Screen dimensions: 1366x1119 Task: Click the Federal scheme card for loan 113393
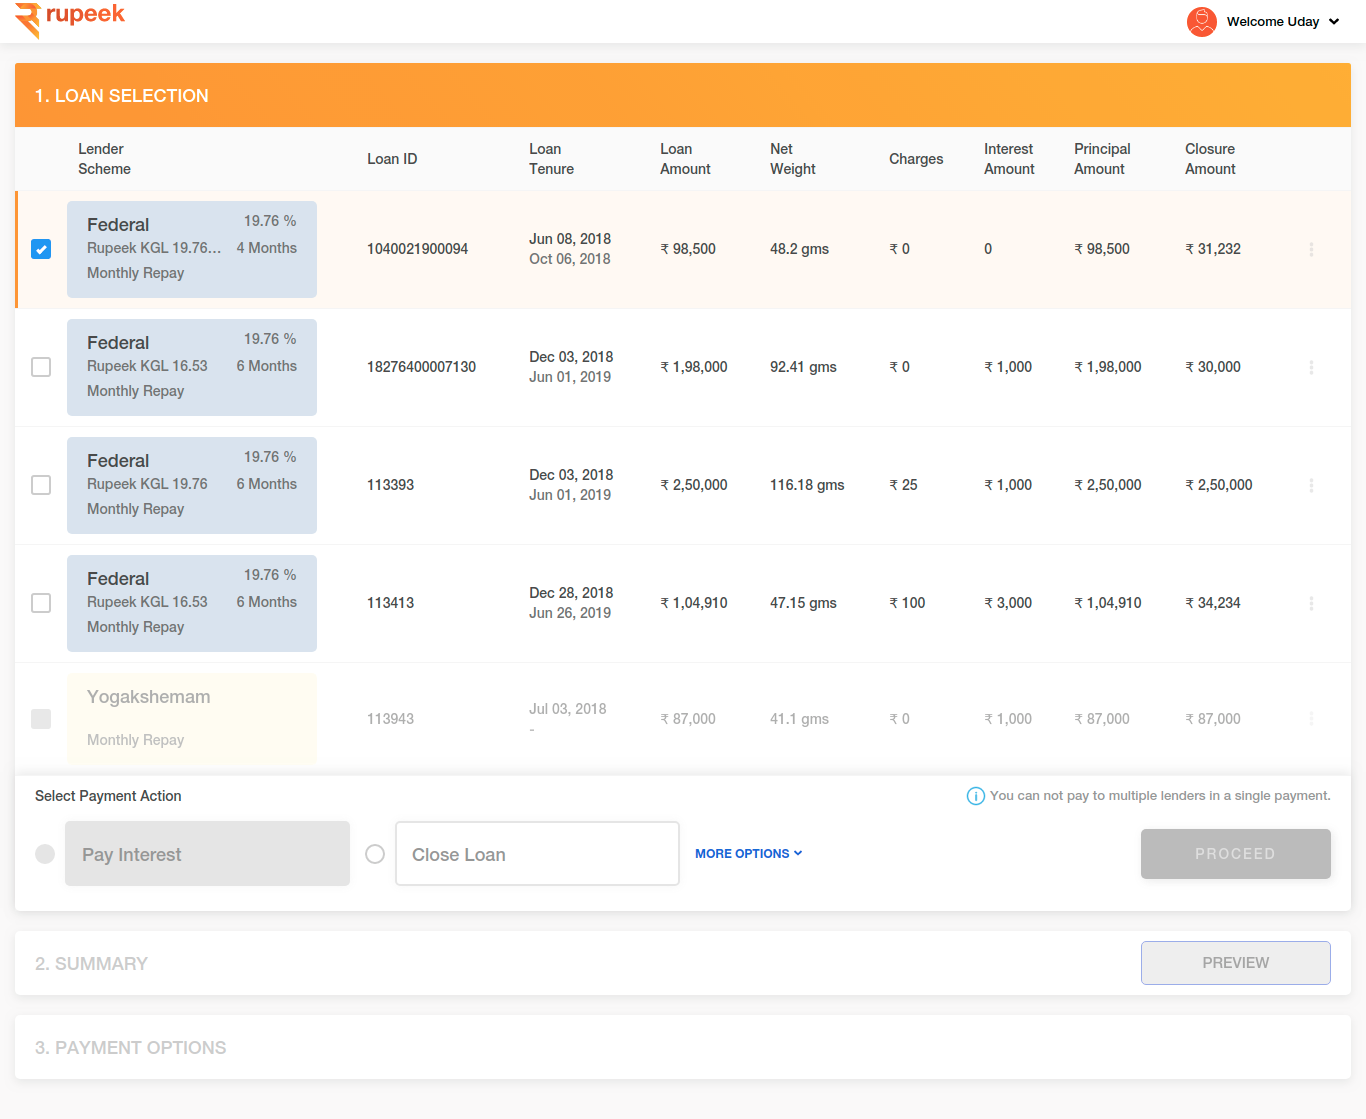[192, 485]
